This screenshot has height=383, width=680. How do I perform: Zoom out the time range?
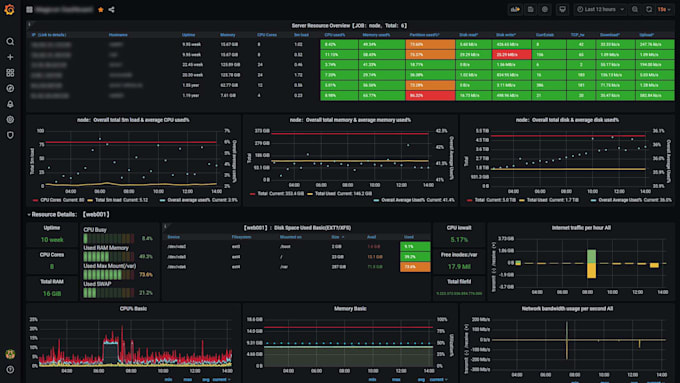(635, 9)
